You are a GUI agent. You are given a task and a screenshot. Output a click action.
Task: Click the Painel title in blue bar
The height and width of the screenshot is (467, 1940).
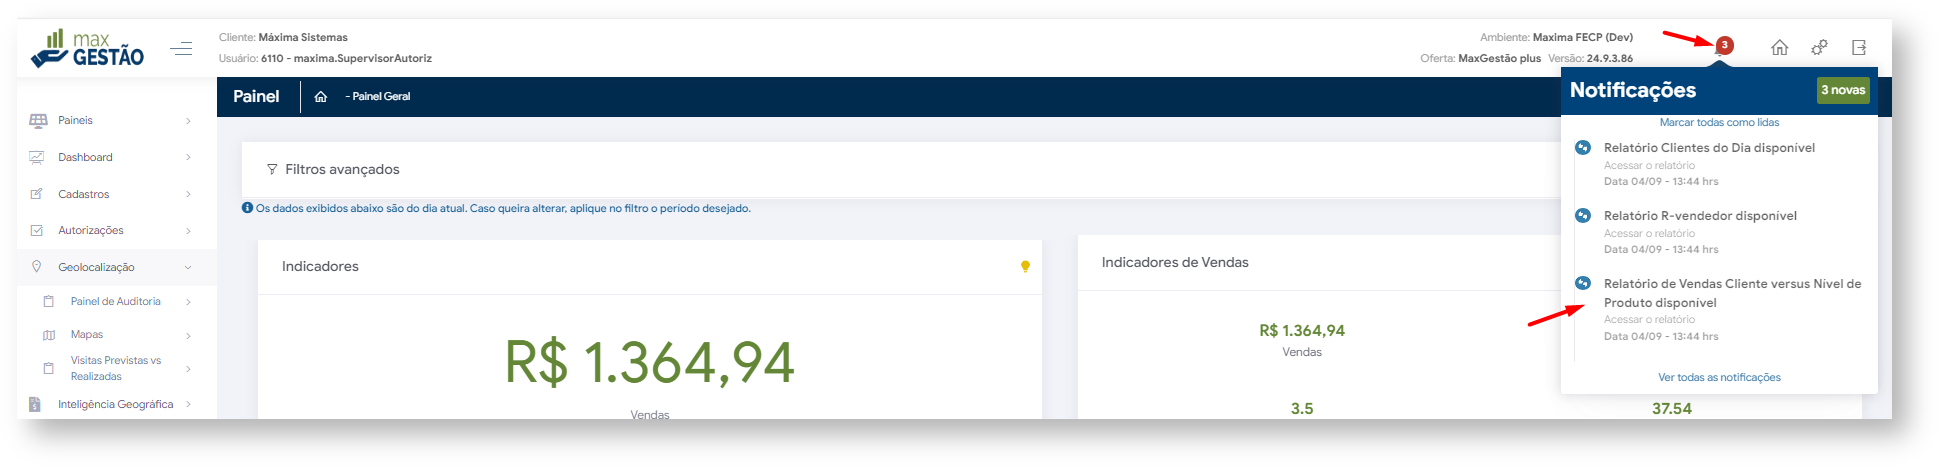(256, 97)
